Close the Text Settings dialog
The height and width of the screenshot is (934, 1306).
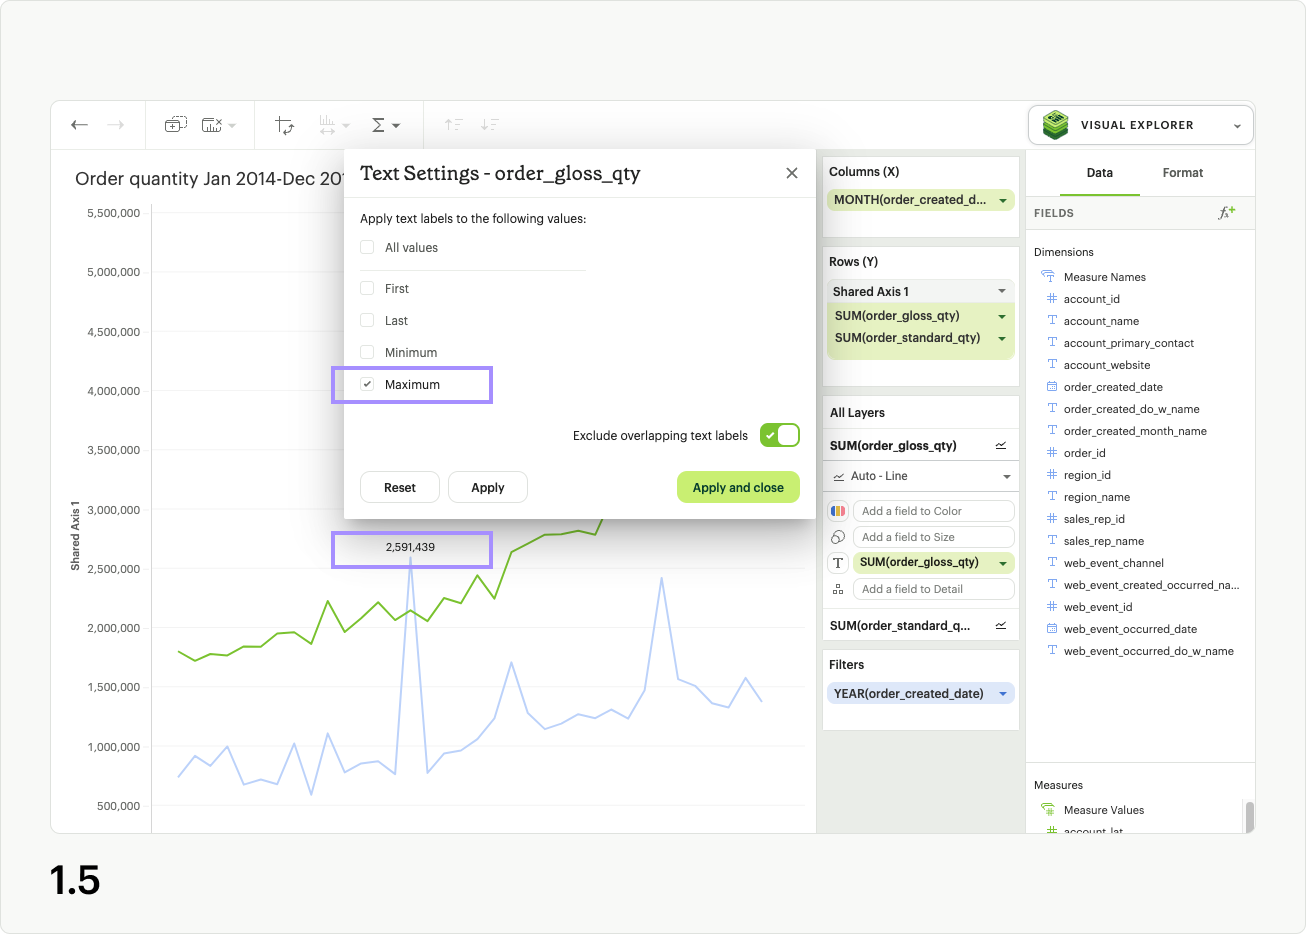pyautogui.click(x=792, y=173)
